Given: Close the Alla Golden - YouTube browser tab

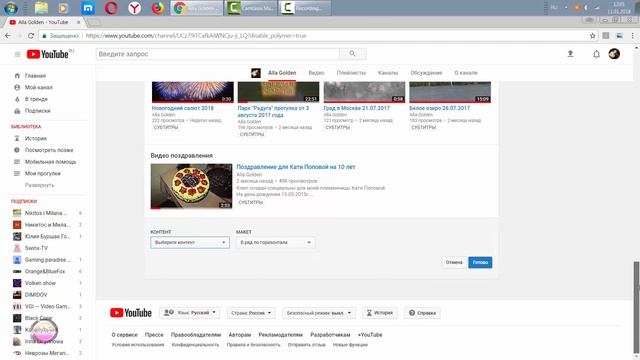Looking at the screenshot, I should (78, 22).
